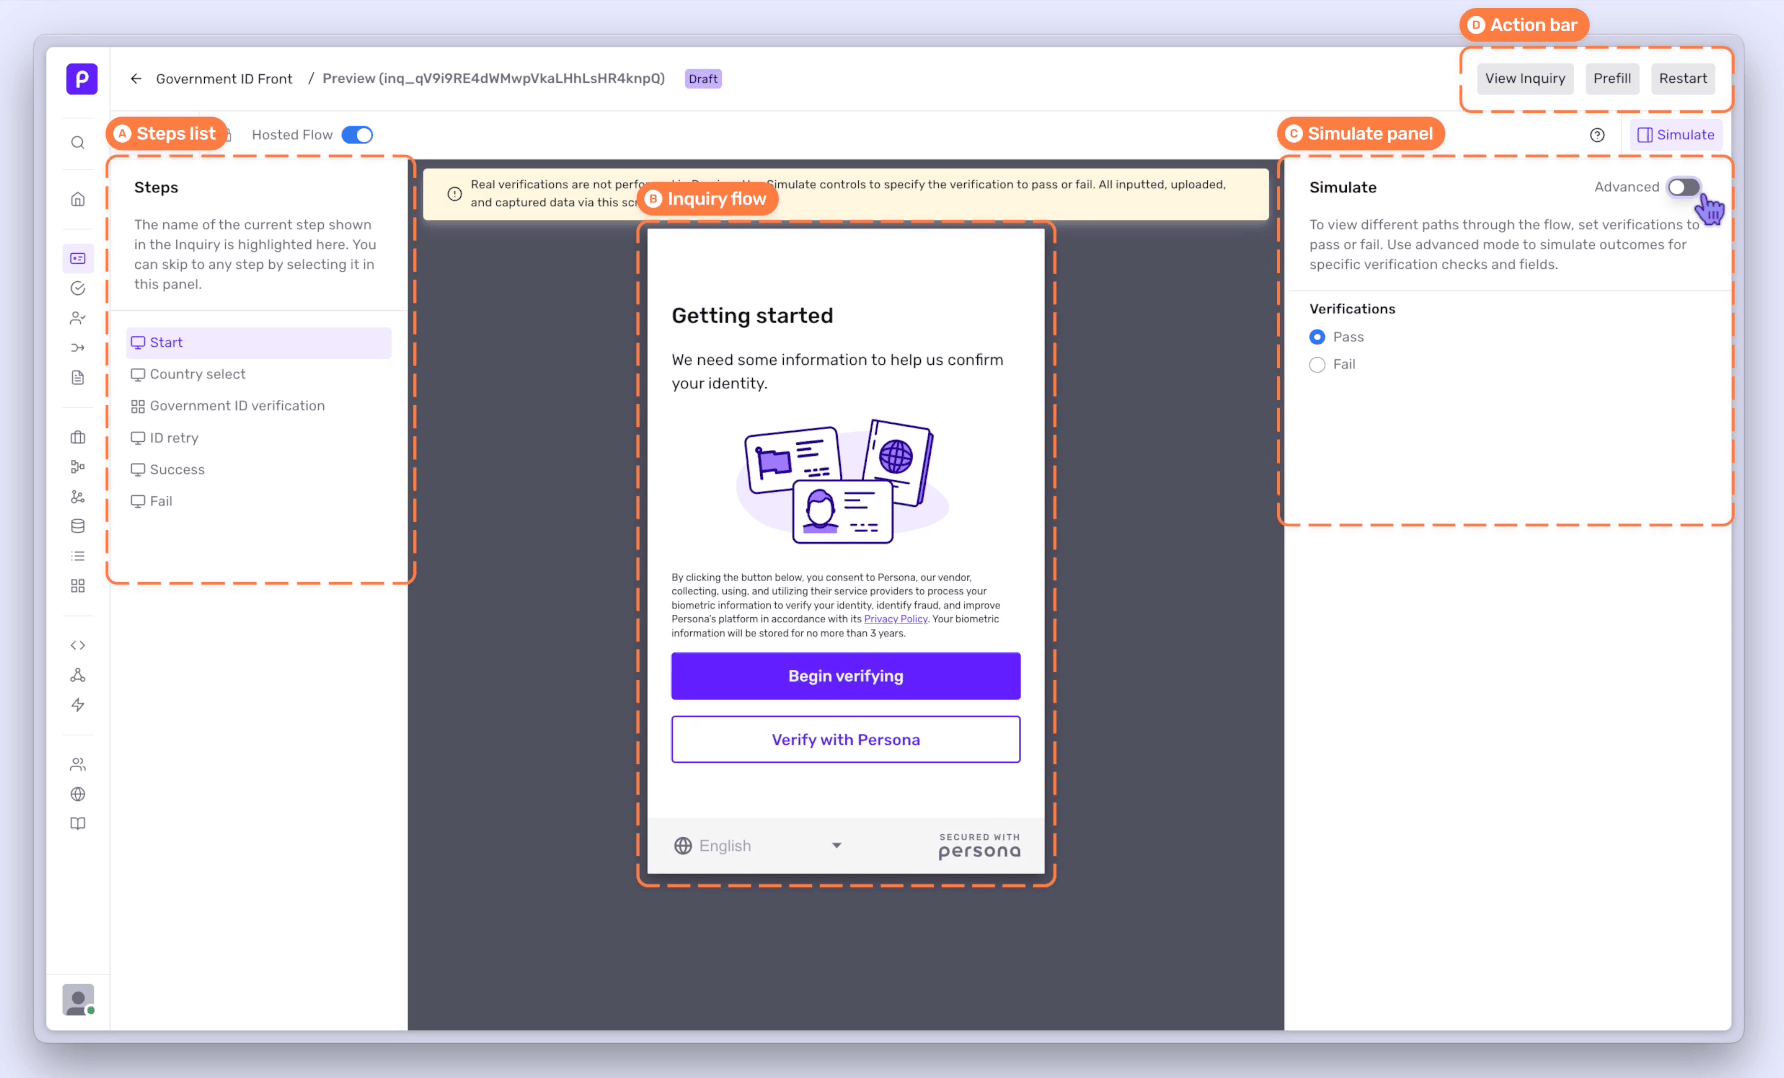Screen dimensions: 1784x1078
Task: Toggle the Simulate panel button
Action: [1676, 135]
